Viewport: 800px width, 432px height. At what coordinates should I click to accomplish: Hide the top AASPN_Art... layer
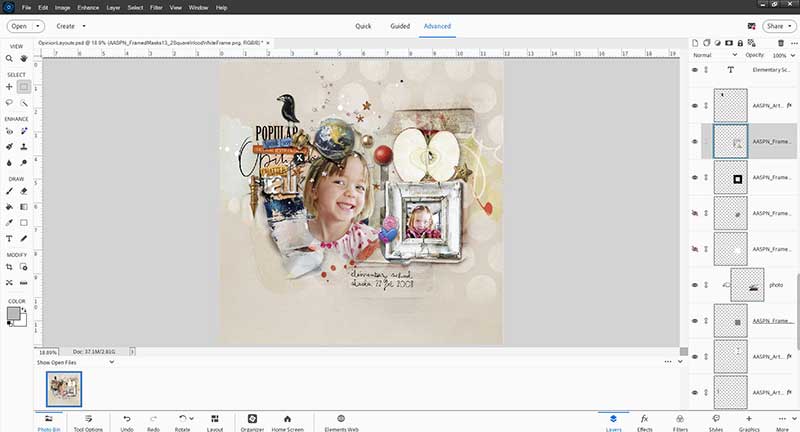695,106
